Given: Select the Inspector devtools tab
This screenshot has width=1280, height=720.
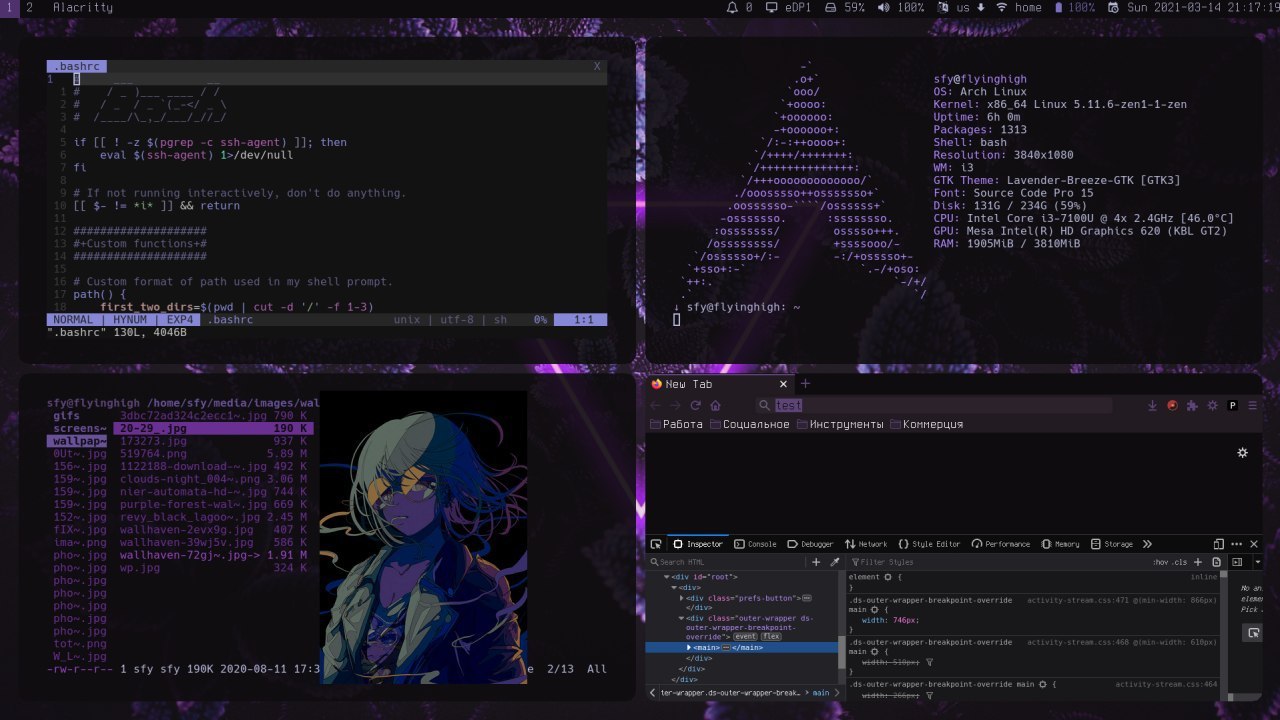Looking at the screenshot, I should (697, 544).
